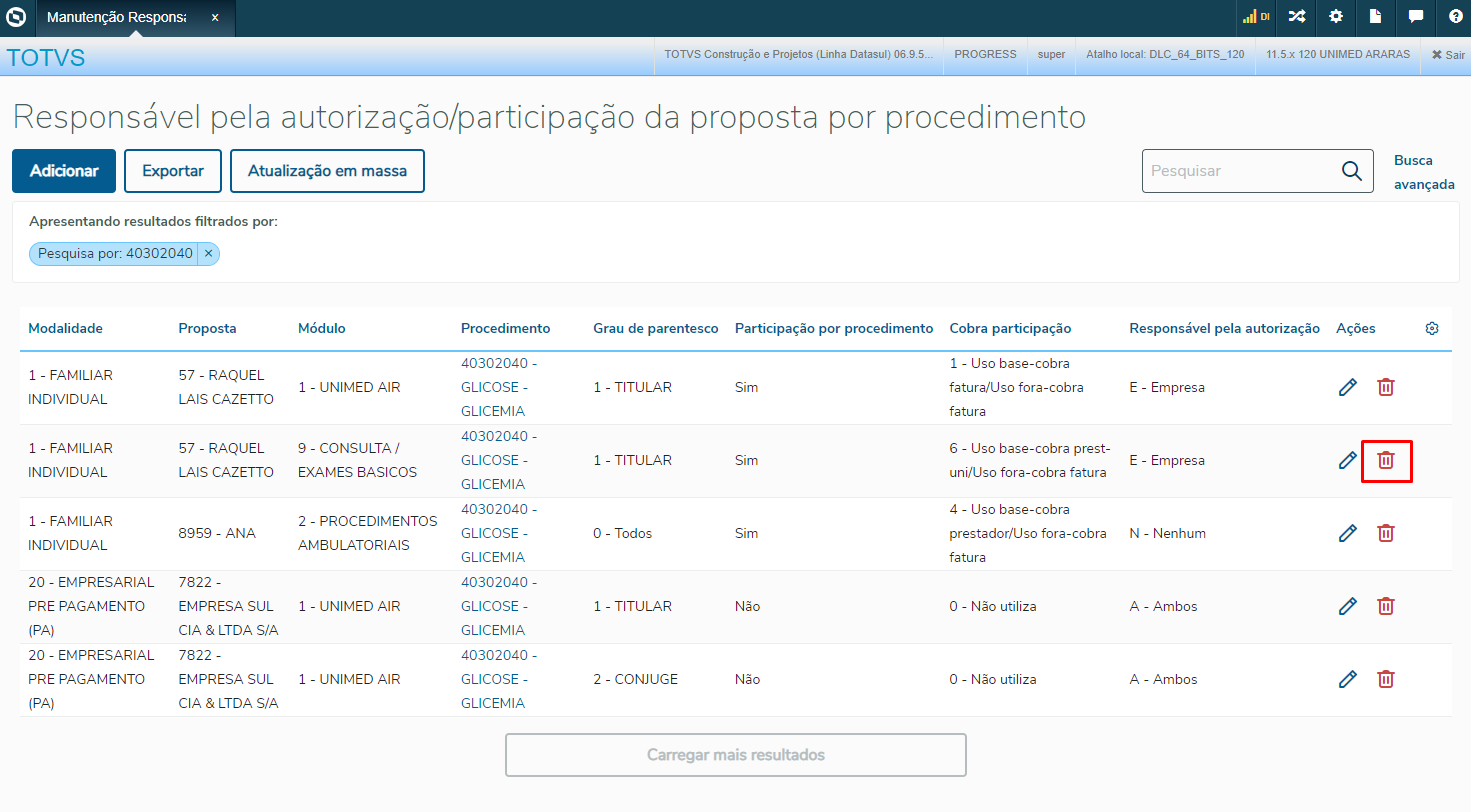This screenshot has width=1471, height=812.
Task: Open Busca avançada link
Action: click(x=1424, y=172)
